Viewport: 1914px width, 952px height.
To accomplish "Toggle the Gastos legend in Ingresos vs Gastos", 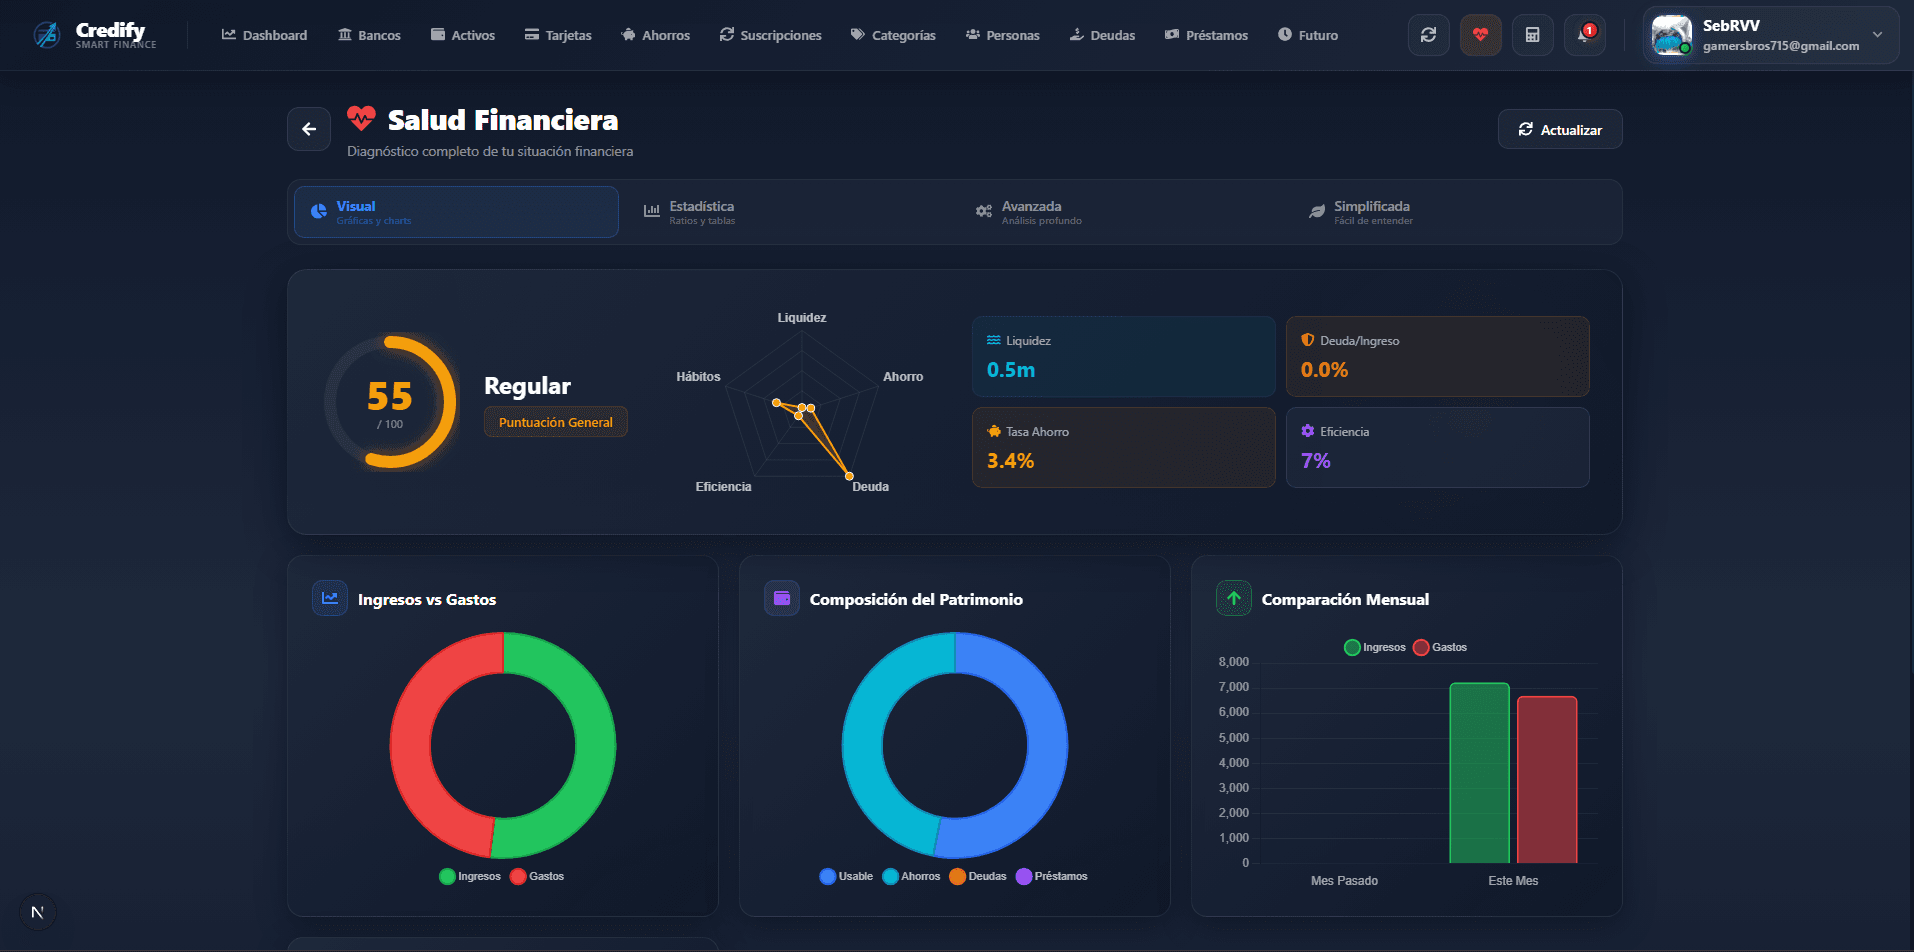I will coord(538,876).
